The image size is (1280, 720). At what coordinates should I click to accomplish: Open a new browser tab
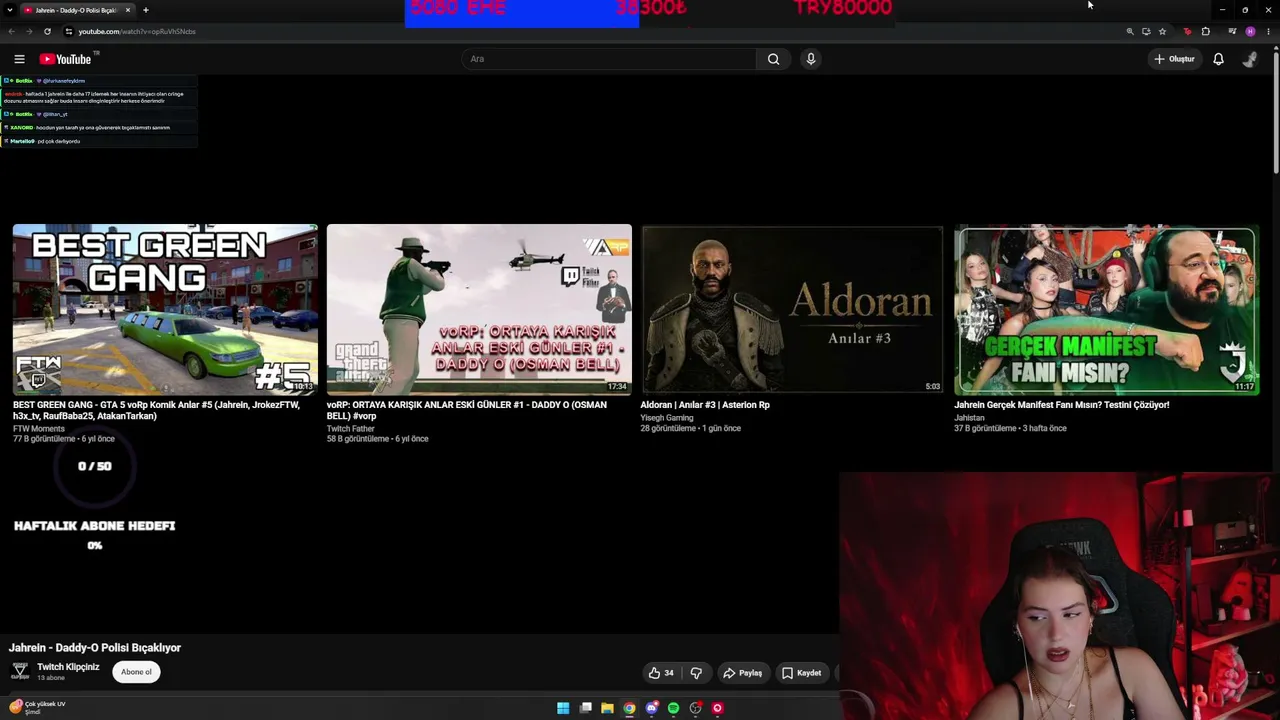click(146, 10)
